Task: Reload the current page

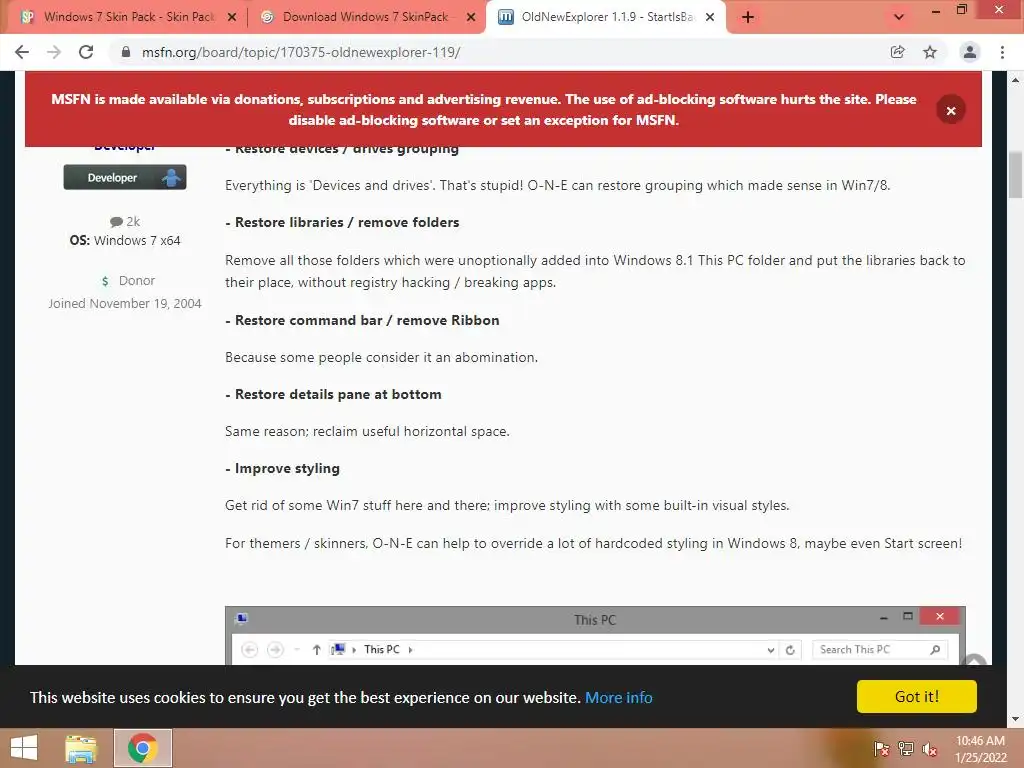Action: (86, 52)
